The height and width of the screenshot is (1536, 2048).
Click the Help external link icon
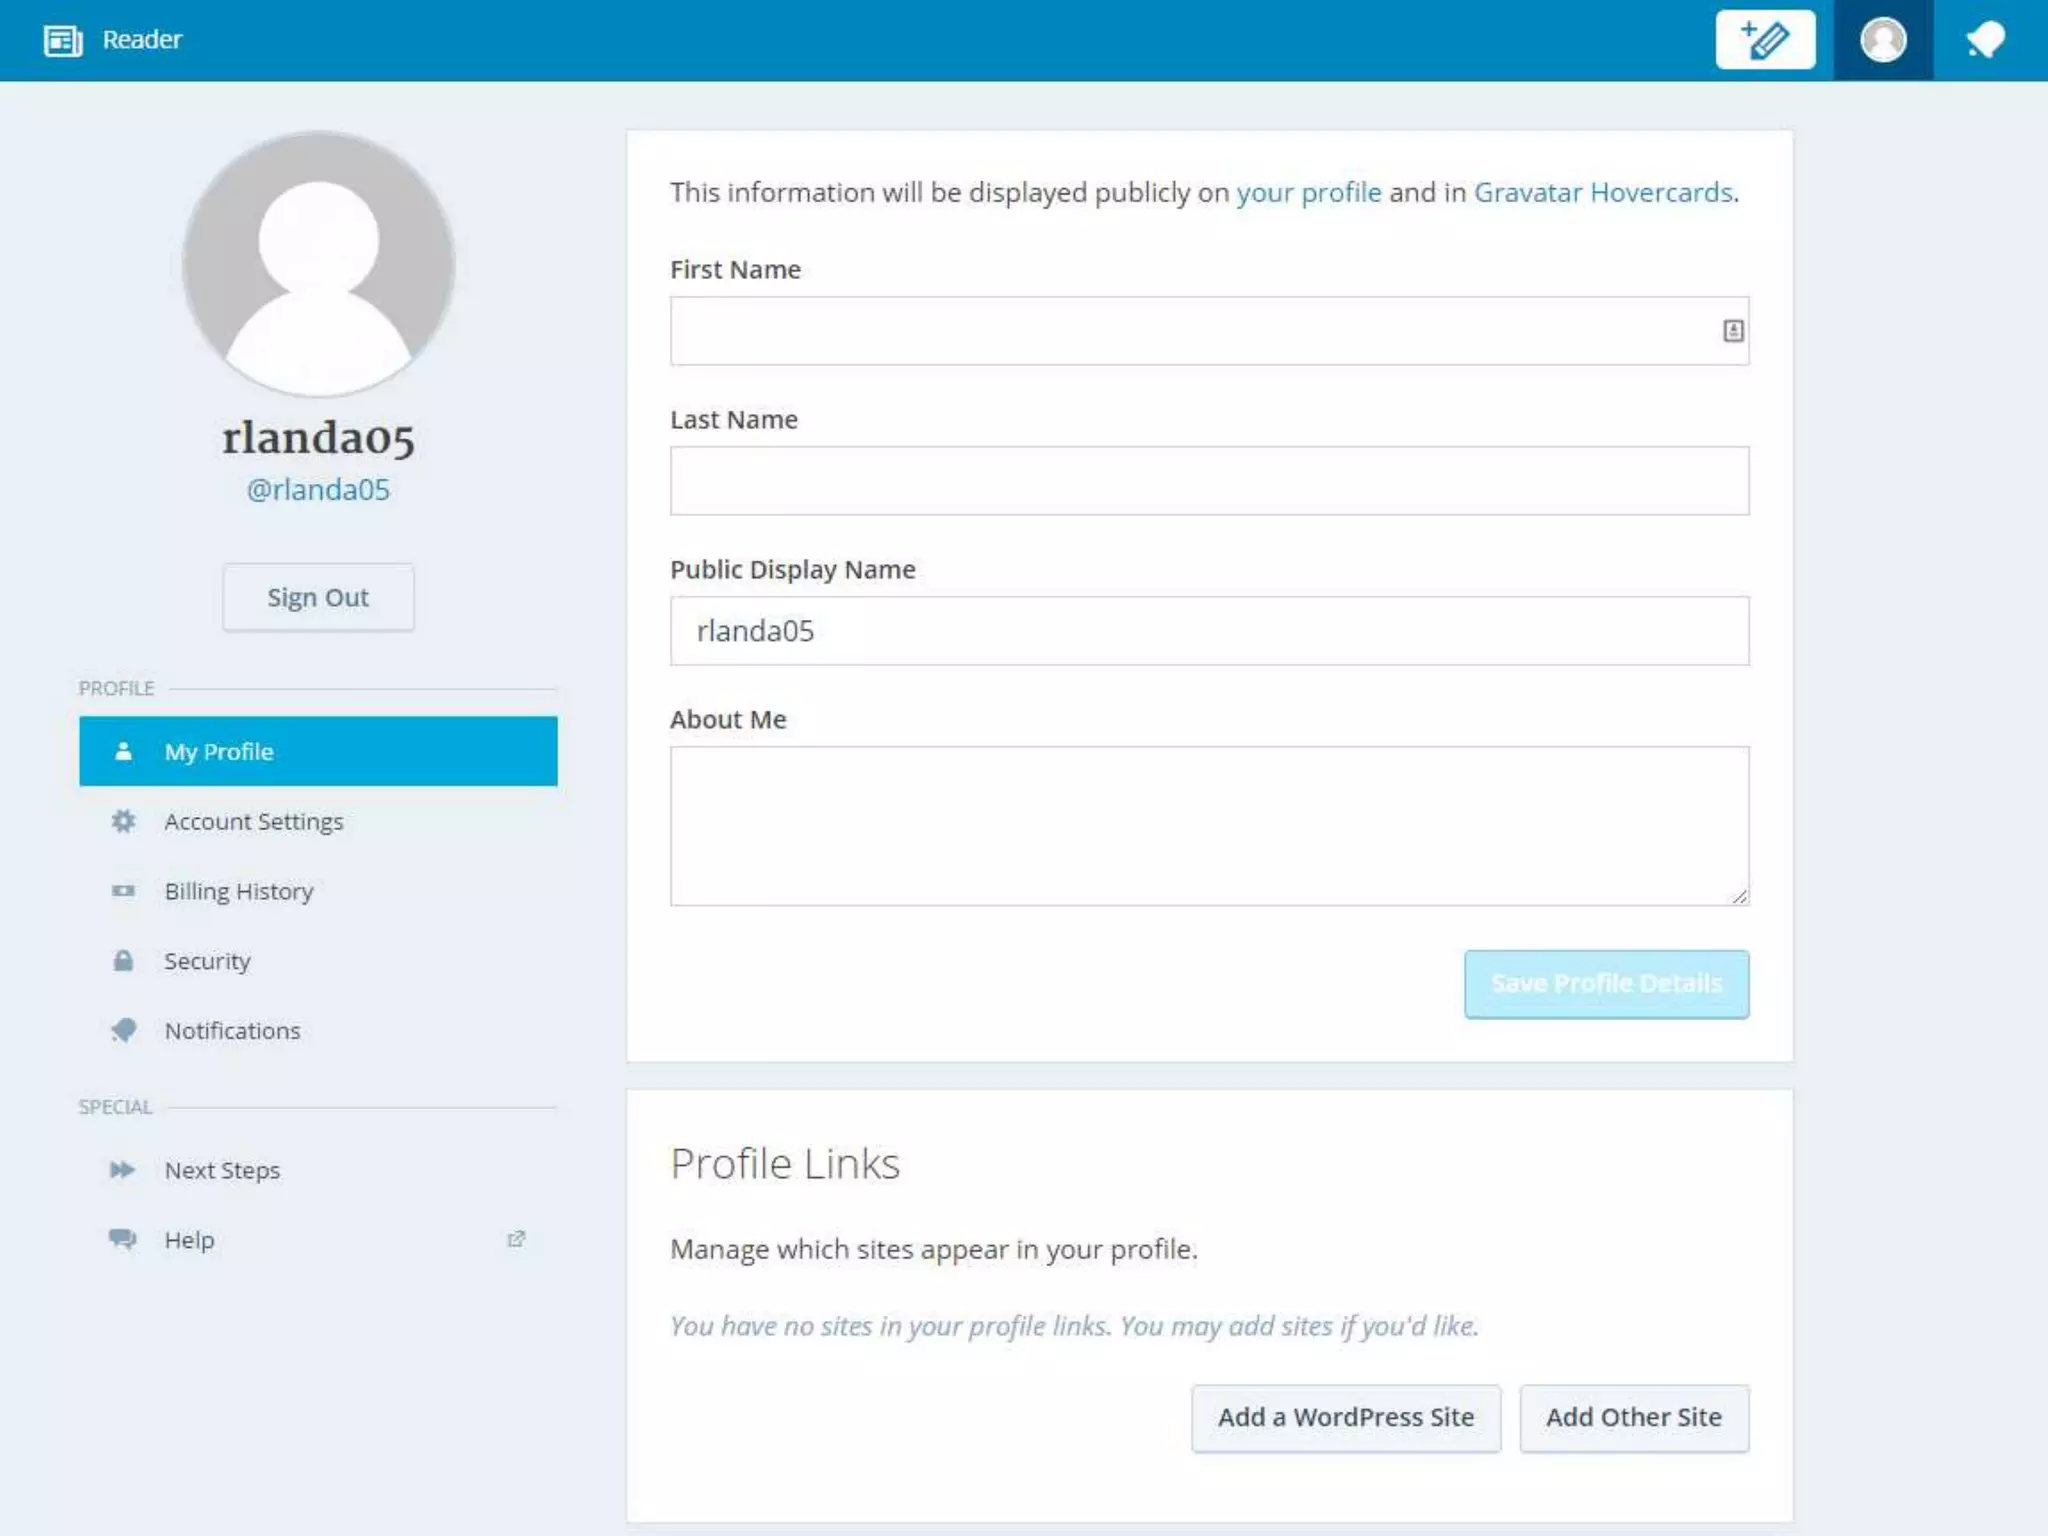516,1239
